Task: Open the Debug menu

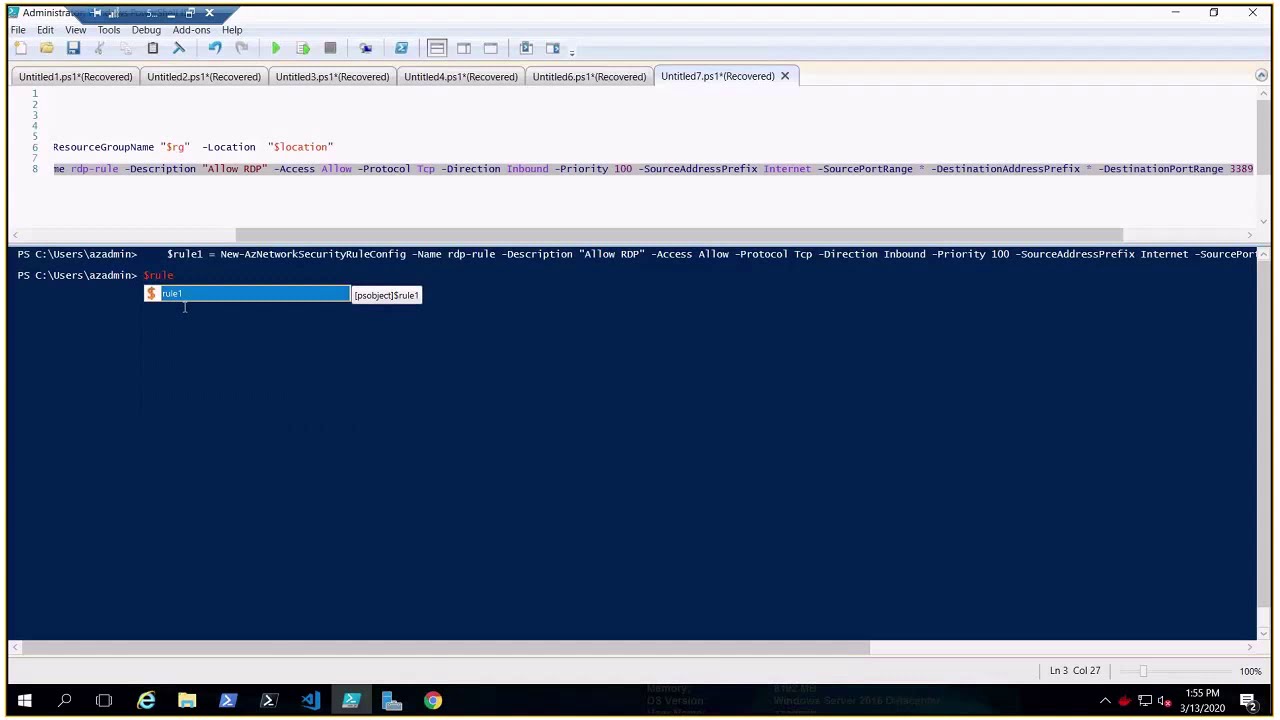Action: tap(146, 30)
